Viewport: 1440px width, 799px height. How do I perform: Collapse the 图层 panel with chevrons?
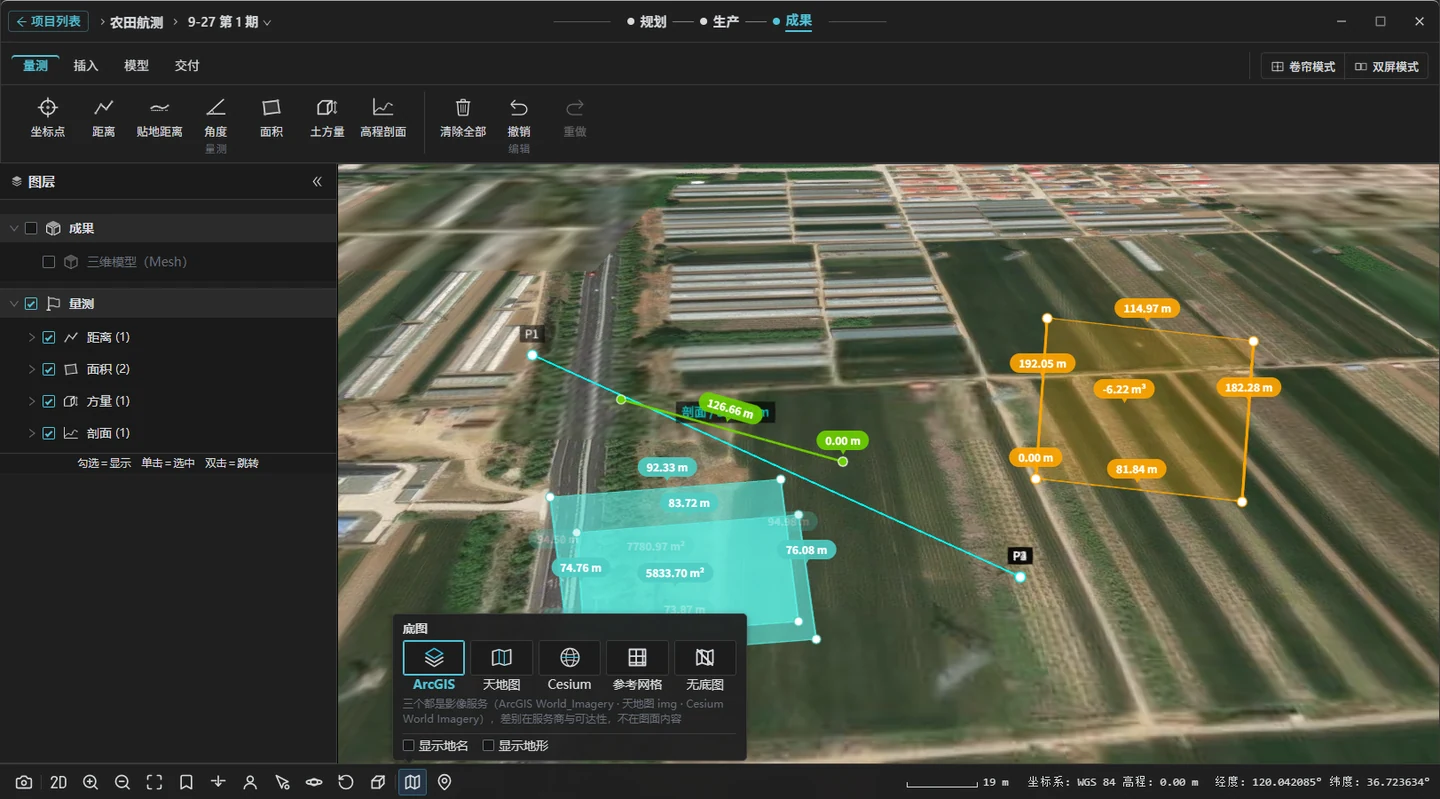tap(317, 182)
